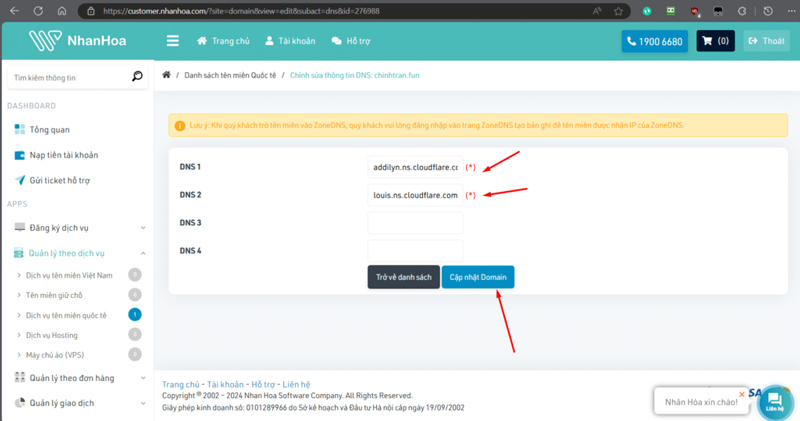Image resolution: width=800 pixels, height=421 pixels.
Task: Click the hamburger menu icon in header
Action: point(173,41)
